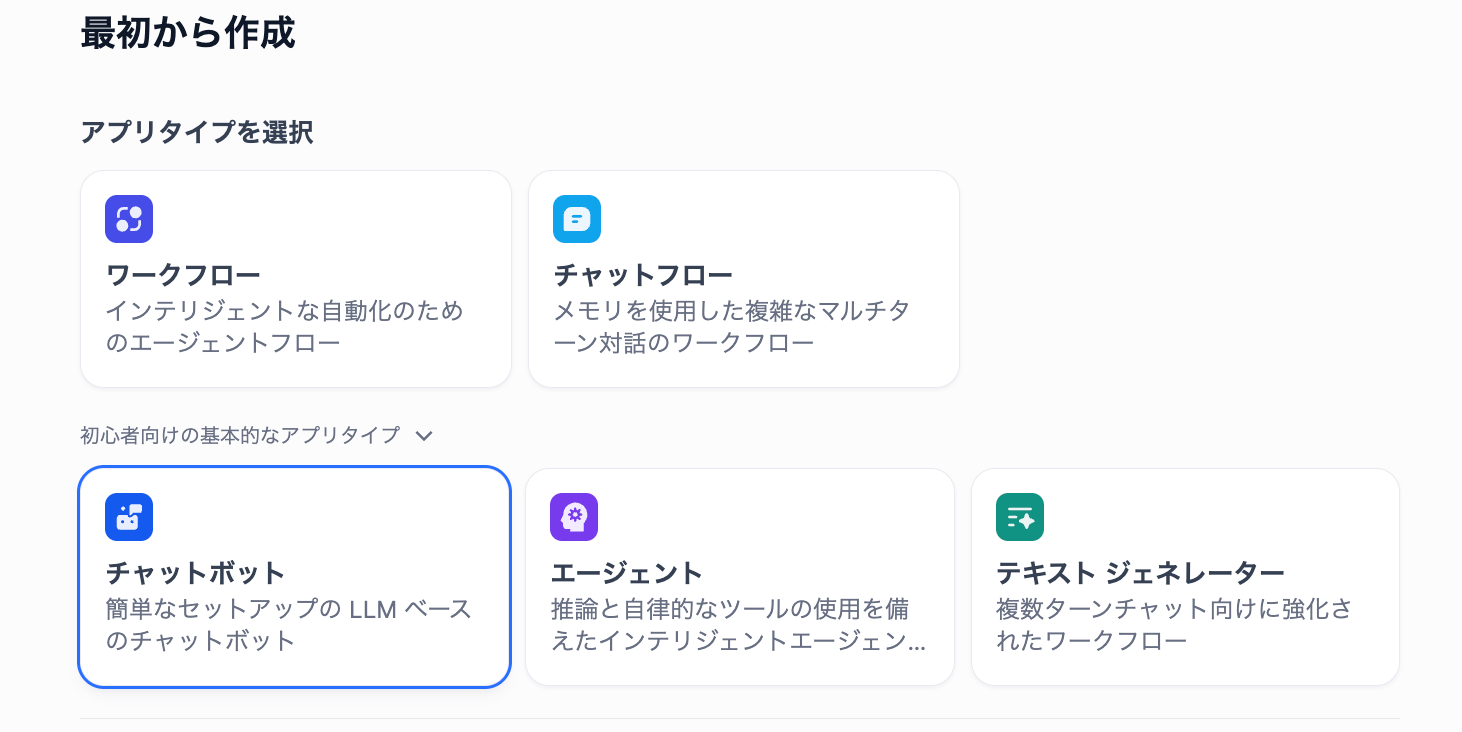The width and height of the screenshot is (1462, 732).
Task: Click the ワークフロー description about エージェントフロー
Action: click(285, 327)
